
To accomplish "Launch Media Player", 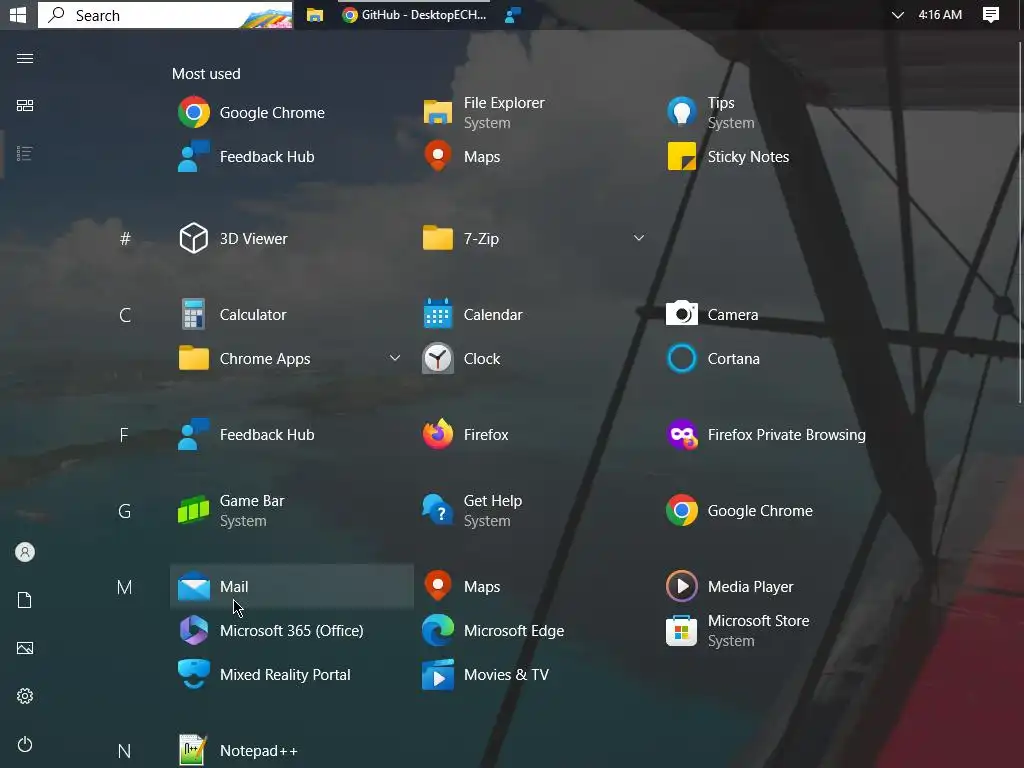I will coord(779,586).
